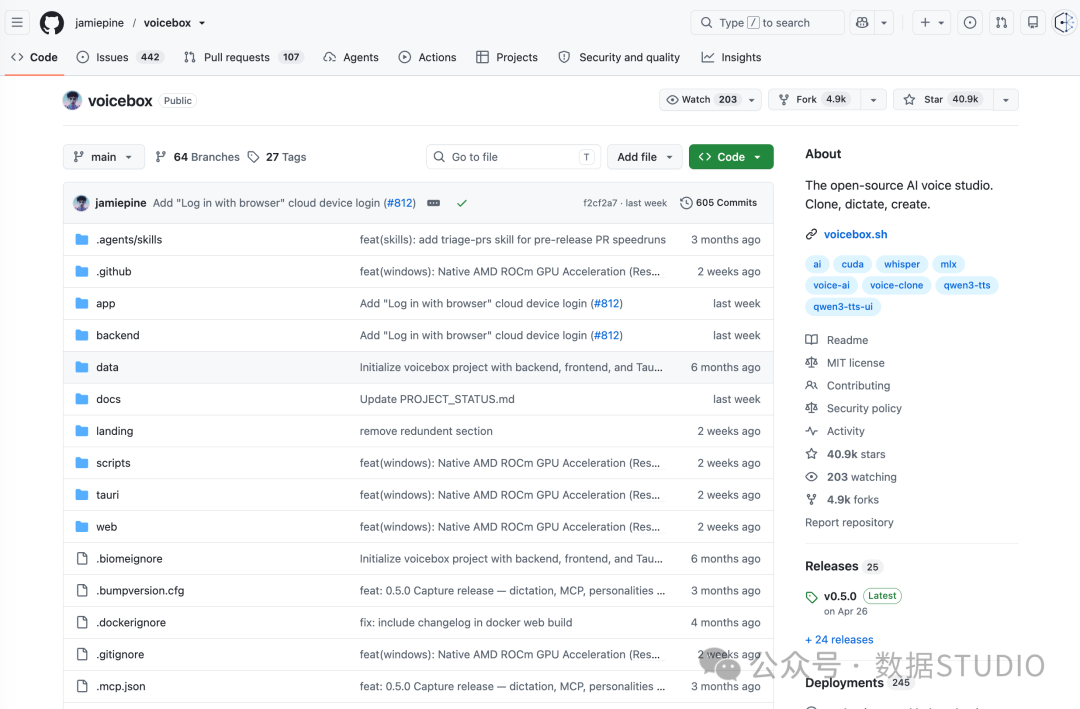This screenshot has width=1080, height=709.
Task: Open the voicebox.sh website link
Action: click(x=855, y=234)
